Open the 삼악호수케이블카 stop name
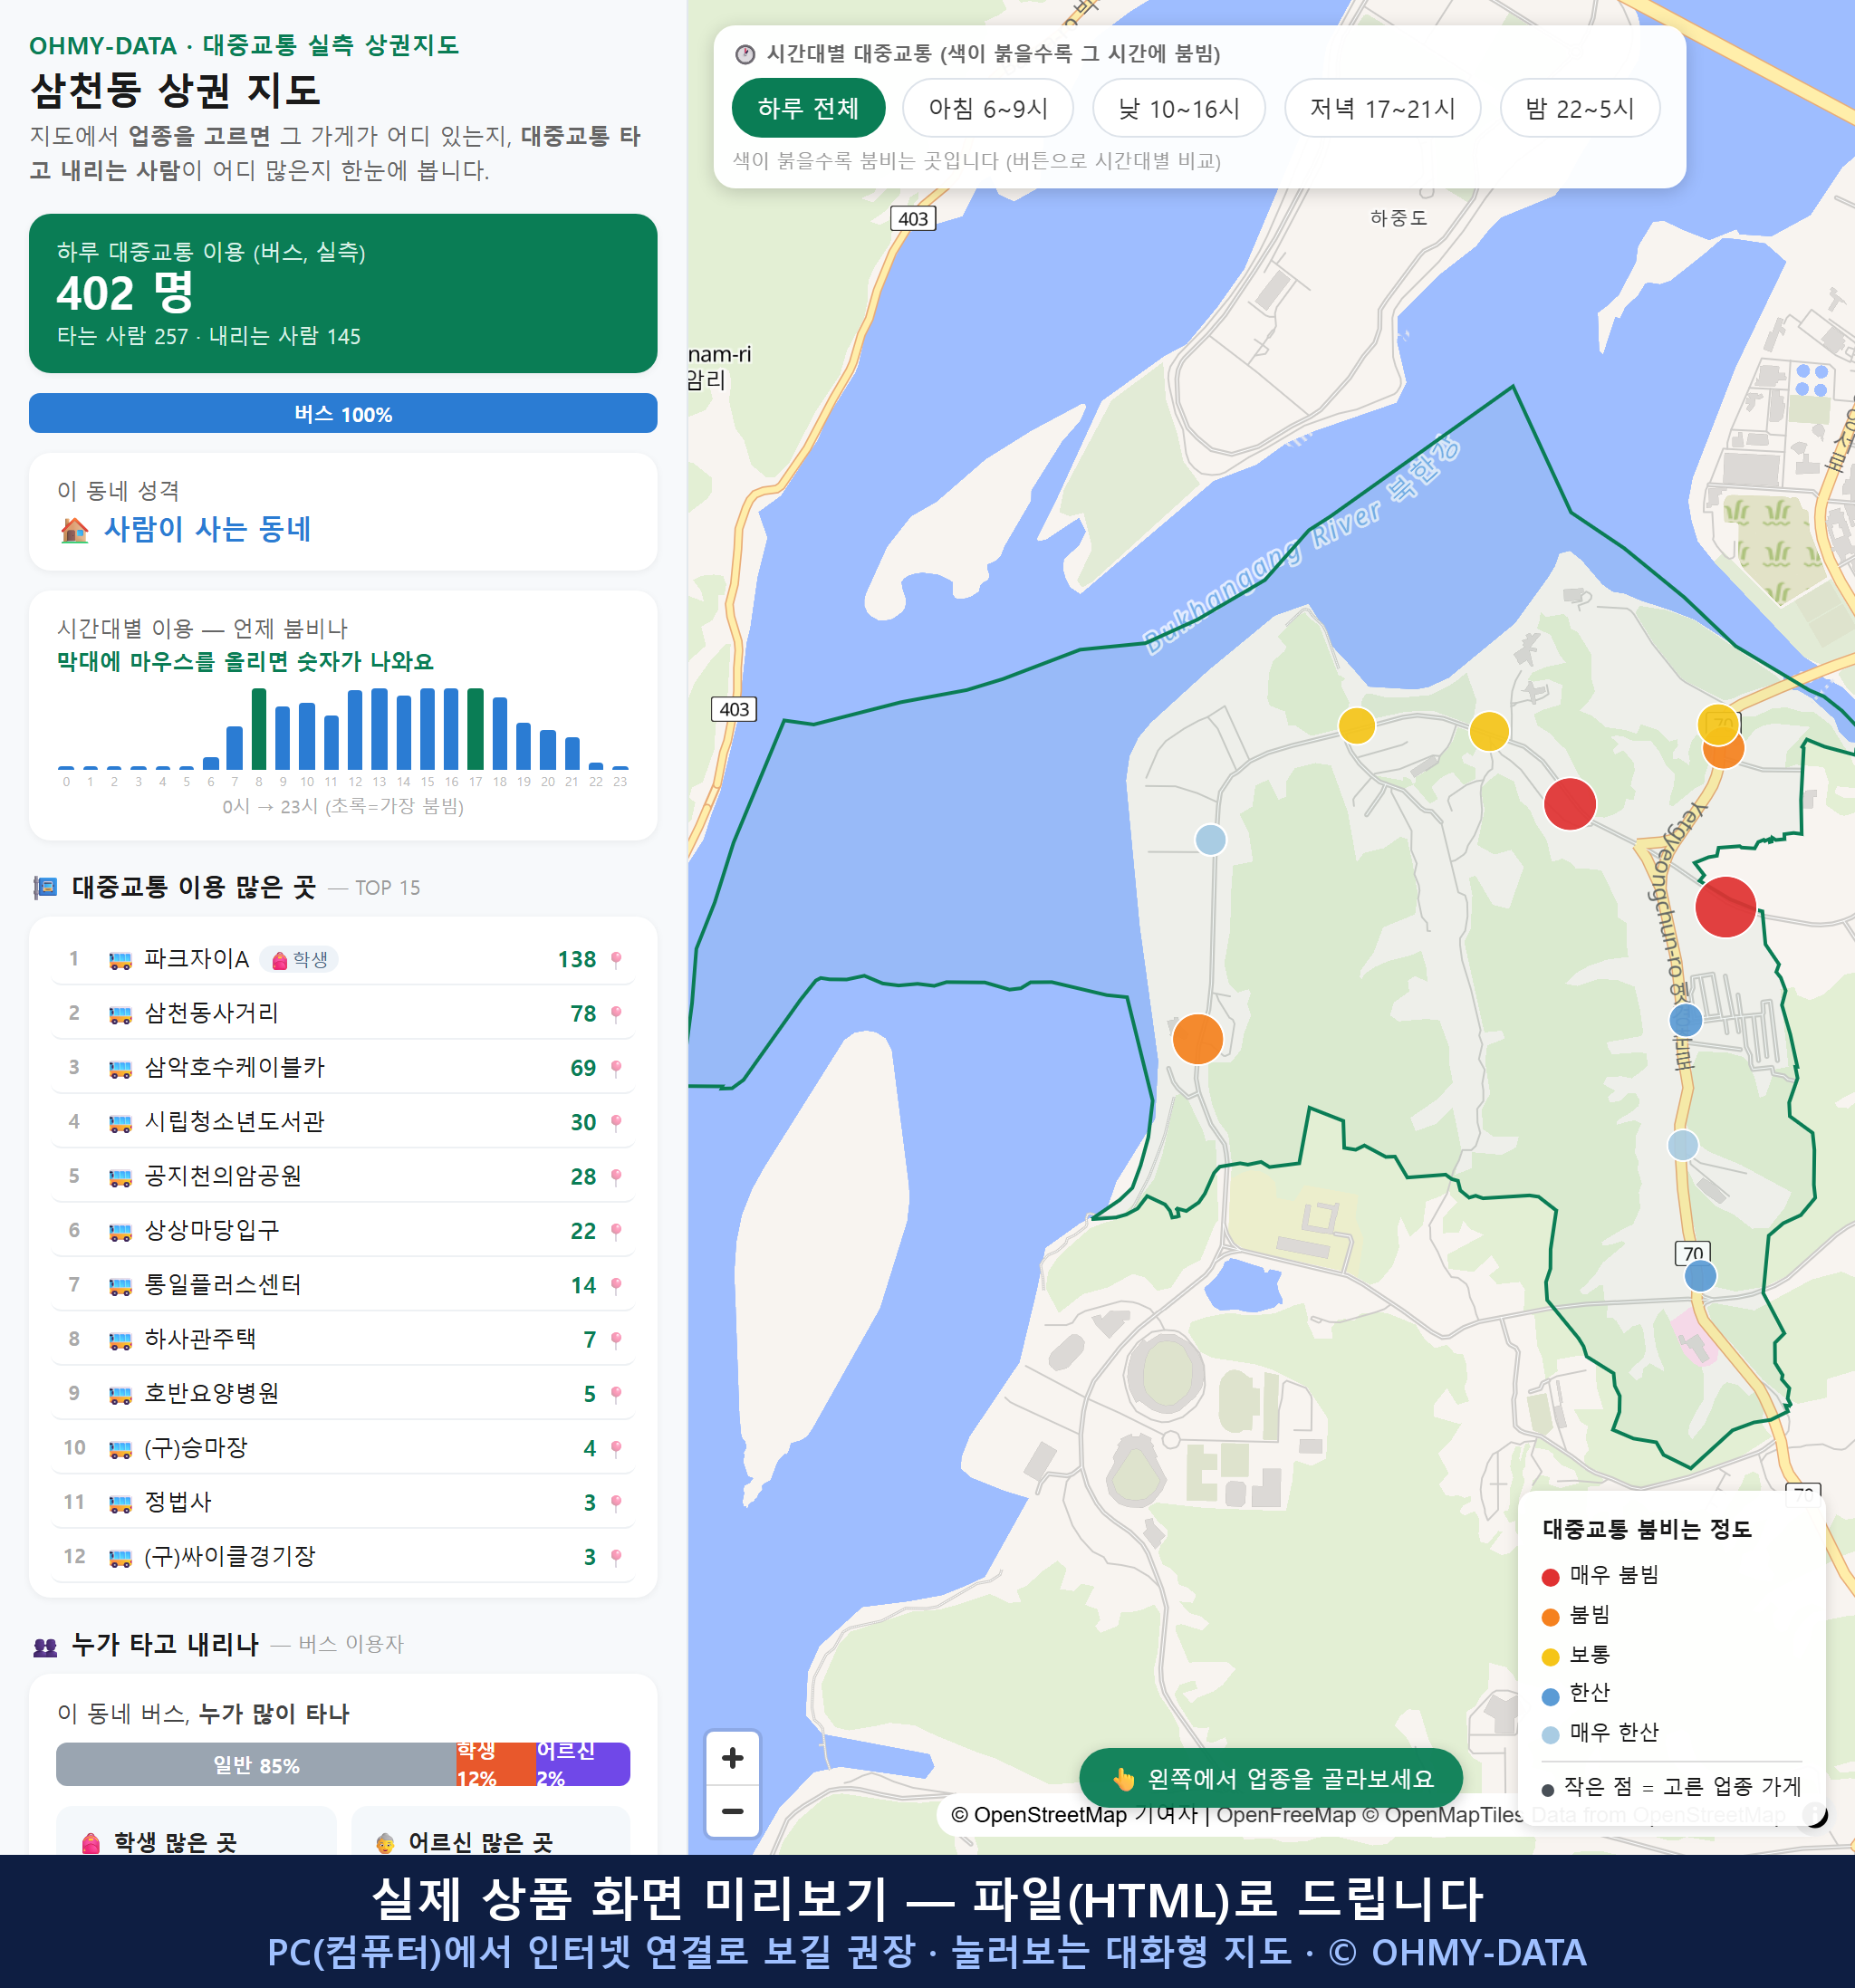Screen dimensions: 1855x1988 coord(235,1067)
